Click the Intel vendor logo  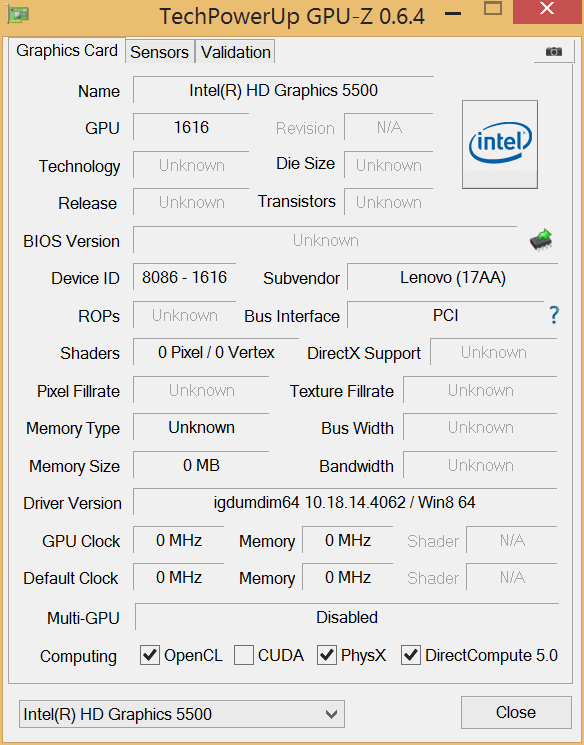pos(500,144)
